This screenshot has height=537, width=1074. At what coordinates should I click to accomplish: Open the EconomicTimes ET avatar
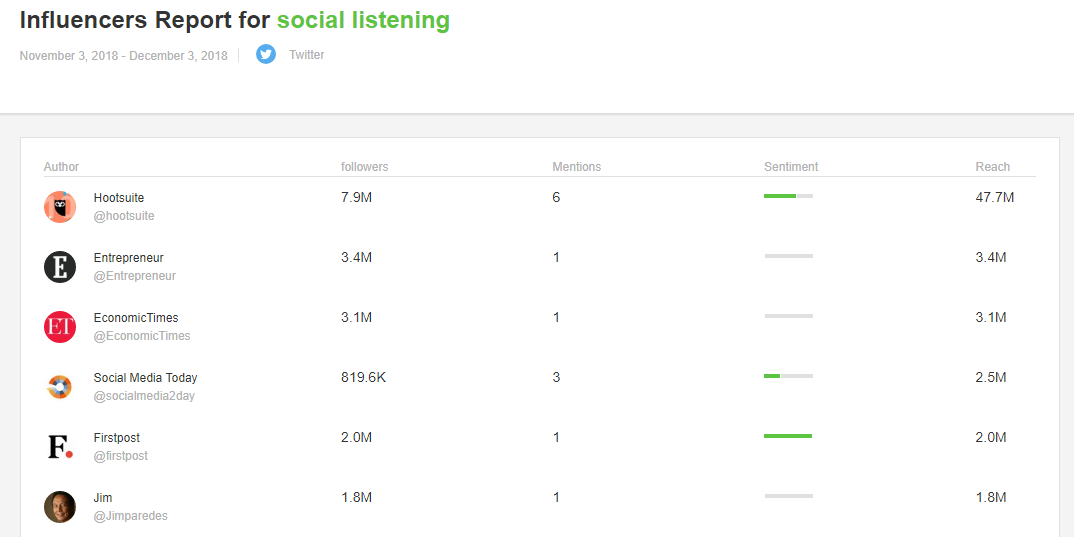pyautogui.click(x=60, y=327)
